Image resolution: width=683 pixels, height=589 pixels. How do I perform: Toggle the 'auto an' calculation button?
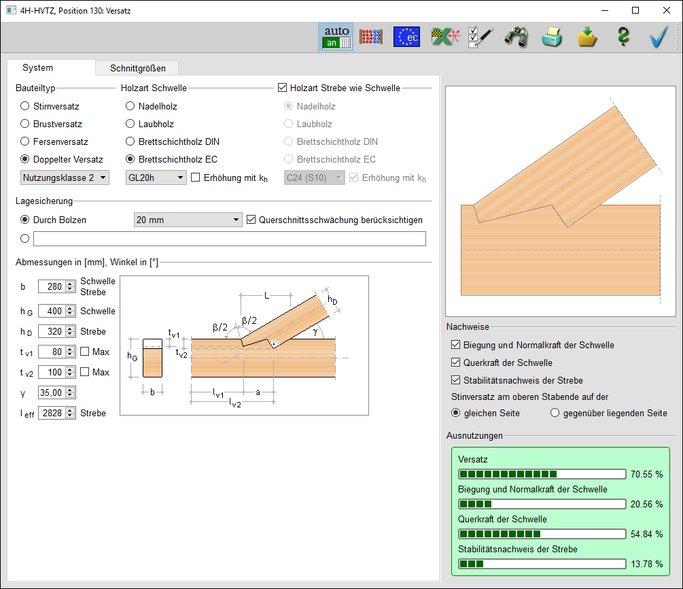coord(335,37)
